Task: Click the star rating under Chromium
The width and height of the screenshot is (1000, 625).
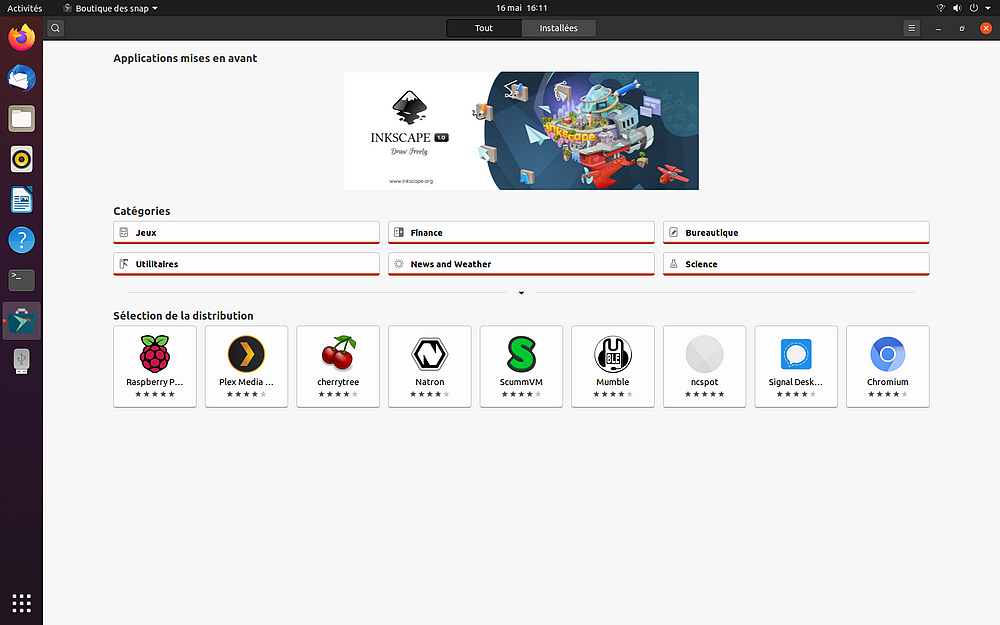Action: click(x=888, y=394)
